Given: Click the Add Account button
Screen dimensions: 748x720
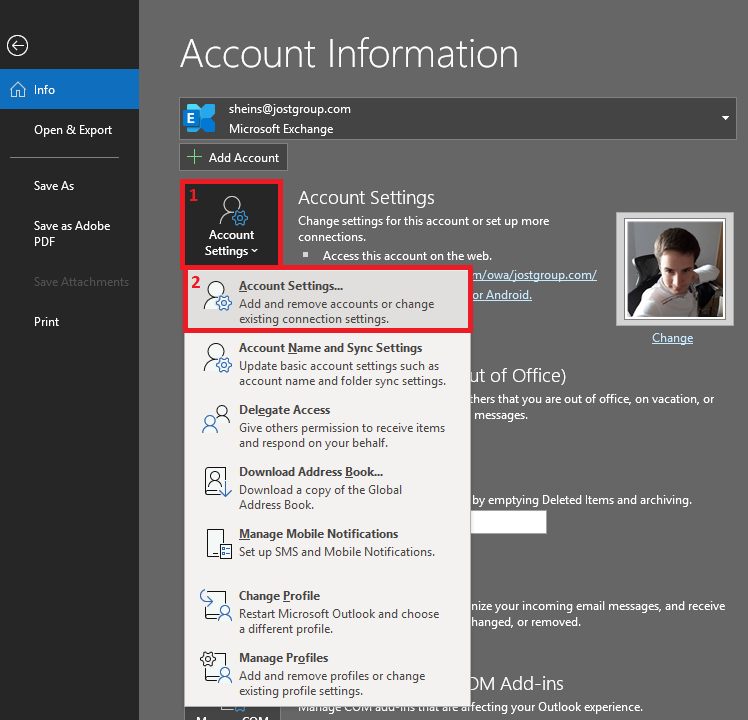Looking at the screenshot, I should click(x=233, y=157).
